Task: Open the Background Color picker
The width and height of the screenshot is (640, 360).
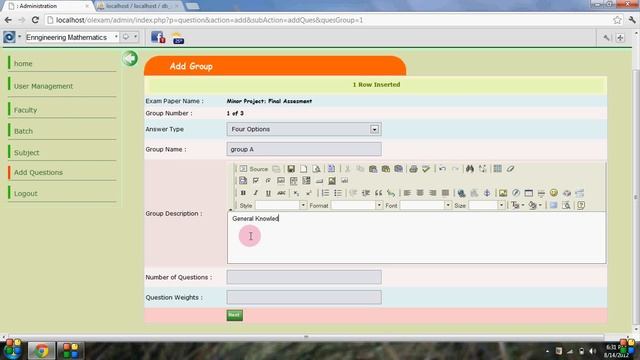Action: pyautogui.click(x=534, y=205)
